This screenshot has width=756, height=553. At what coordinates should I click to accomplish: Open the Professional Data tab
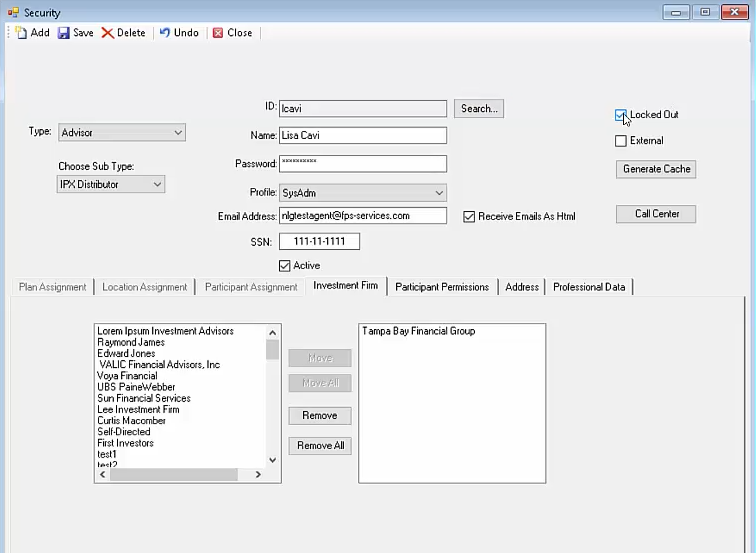pyautogui.click(x=589, y=287)
